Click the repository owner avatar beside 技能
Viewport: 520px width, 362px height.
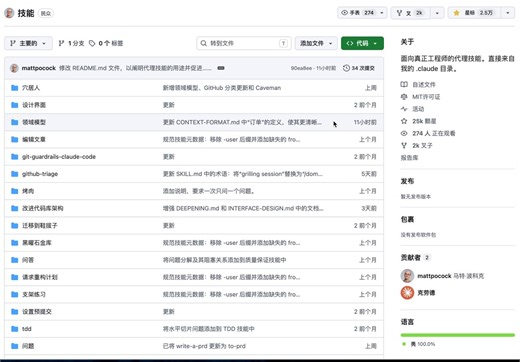point(9,13)
